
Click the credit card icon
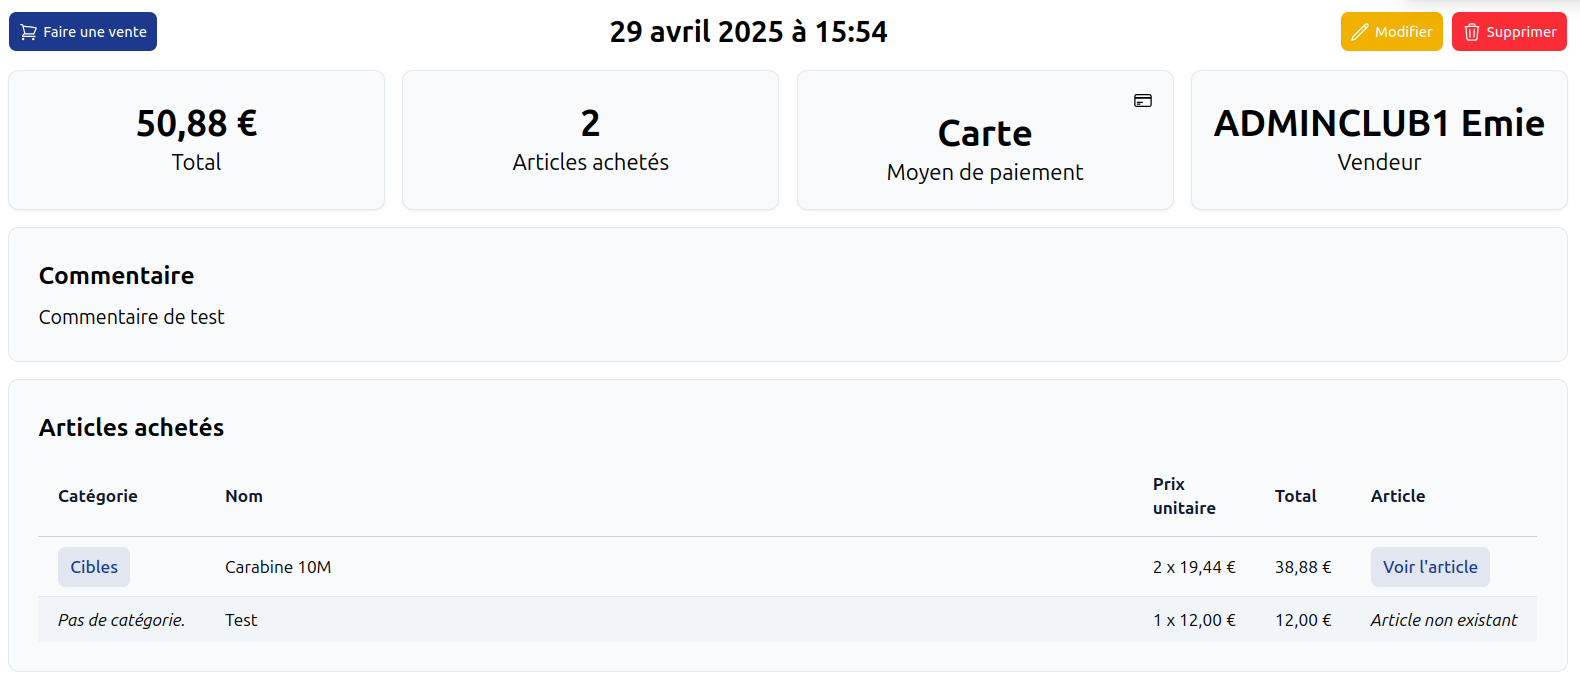[1143, 101]
